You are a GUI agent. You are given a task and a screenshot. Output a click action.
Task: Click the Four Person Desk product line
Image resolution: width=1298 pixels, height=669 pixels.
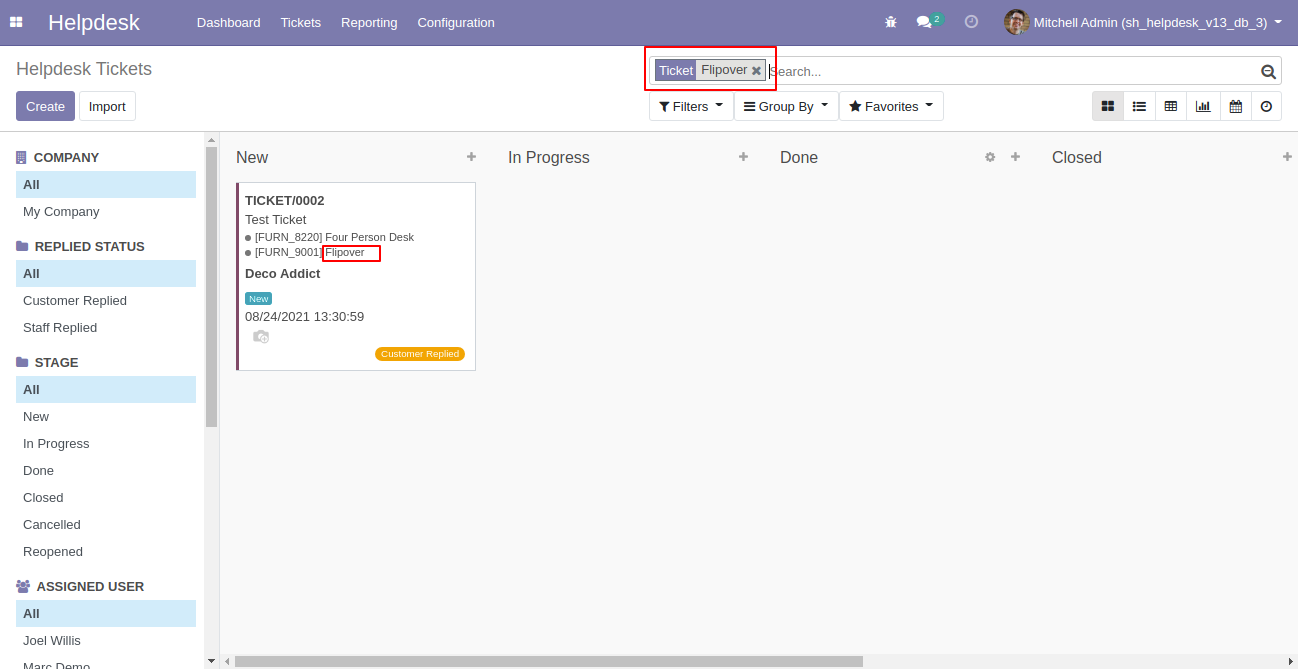pyautogui.click(x=334, y=237)
